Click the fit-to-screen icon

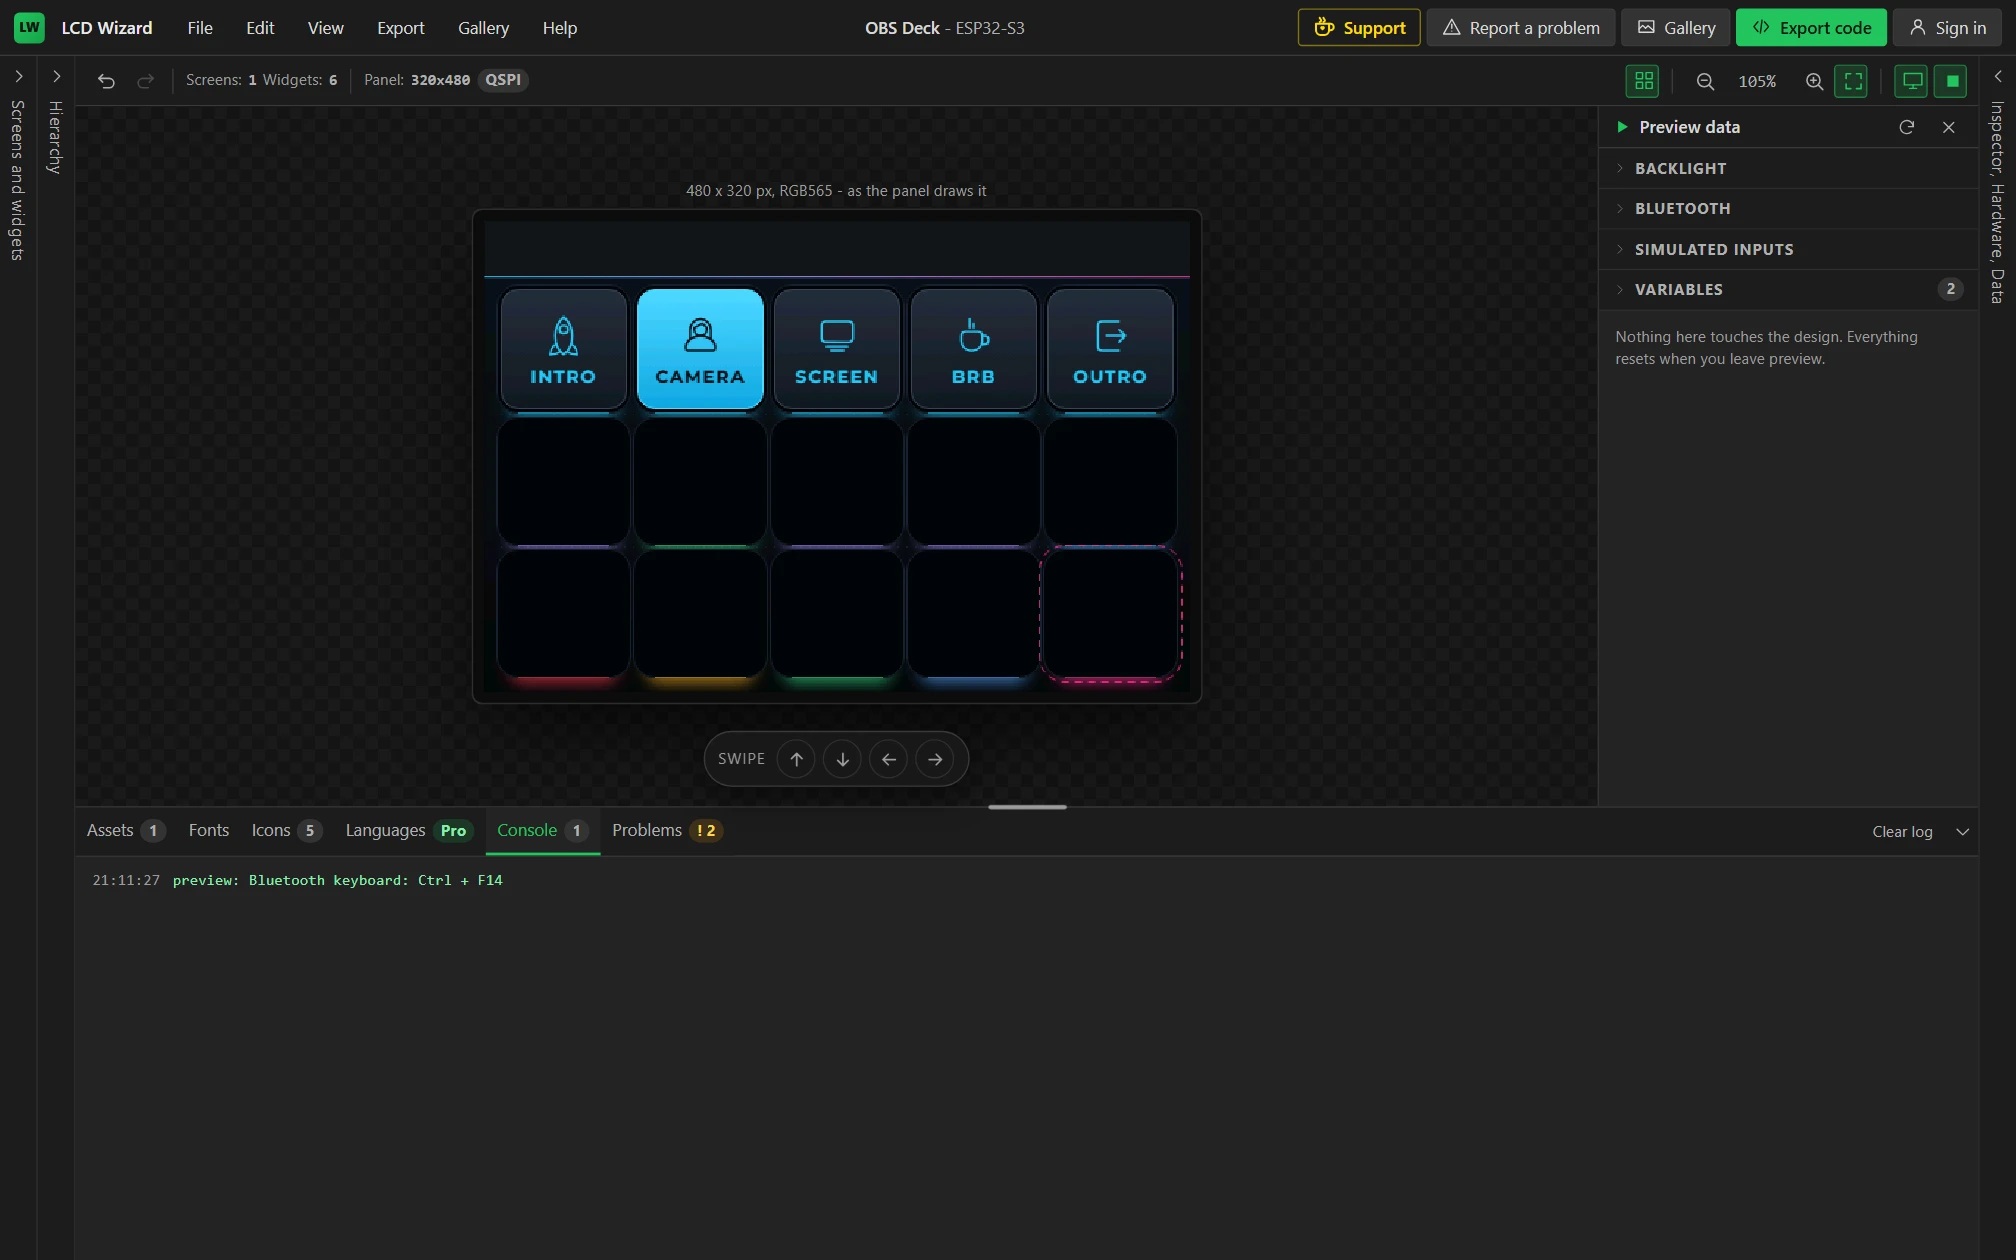1852,81
